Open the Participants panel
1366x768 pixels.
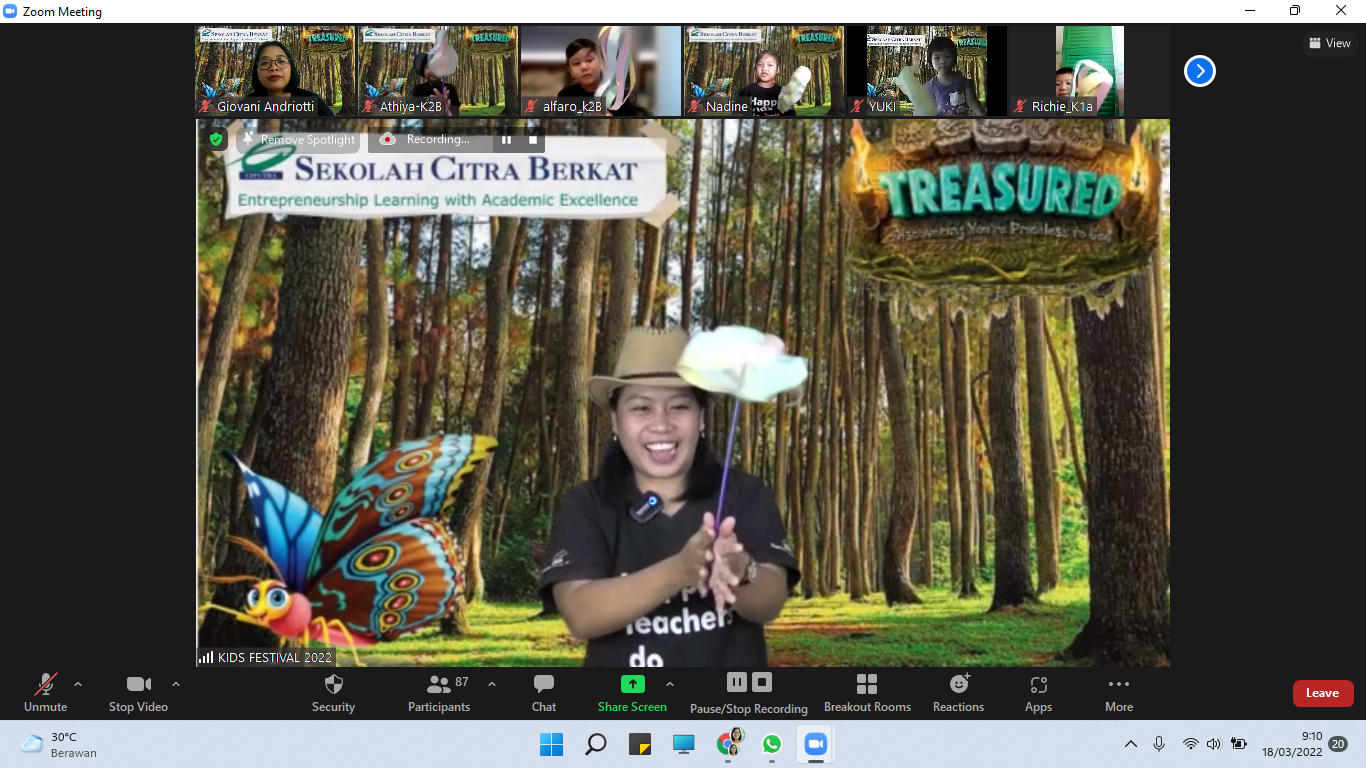coord(438,692)
